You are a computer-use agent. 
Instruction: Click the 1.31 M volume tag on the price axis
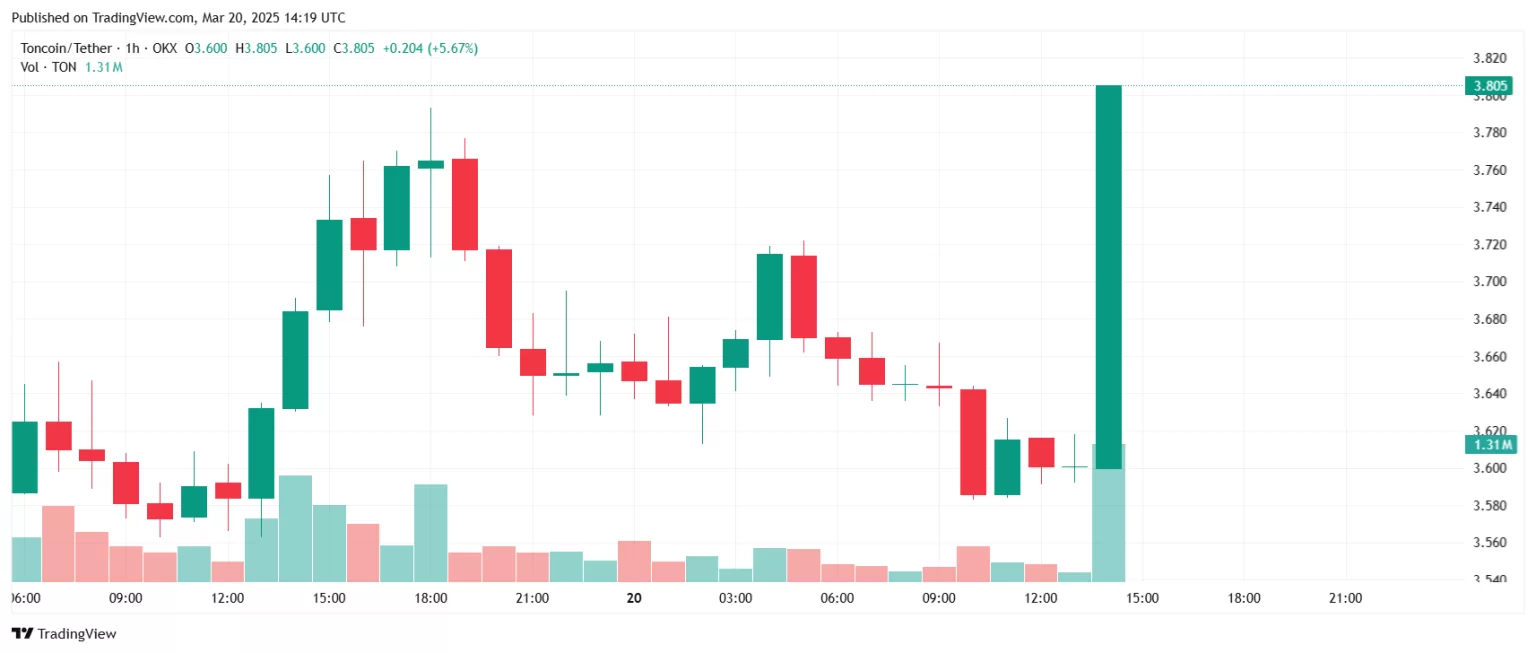click(x=1490, y=444)
